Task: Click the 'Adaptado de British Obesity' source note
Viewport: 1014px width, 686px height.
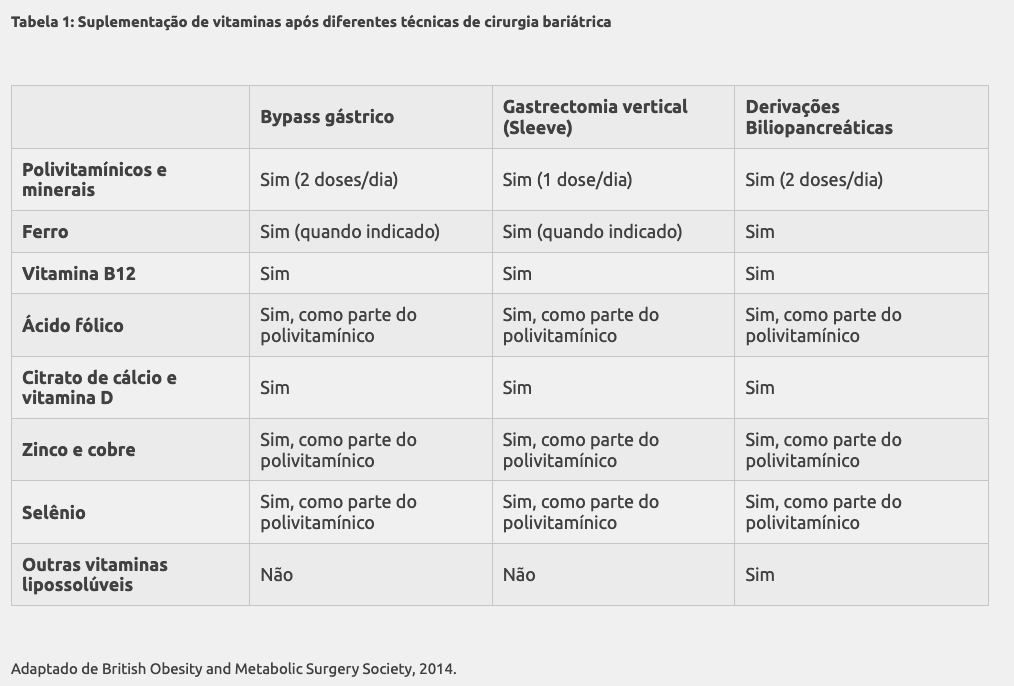Action: pyautogui.click(x=233, y=669)
